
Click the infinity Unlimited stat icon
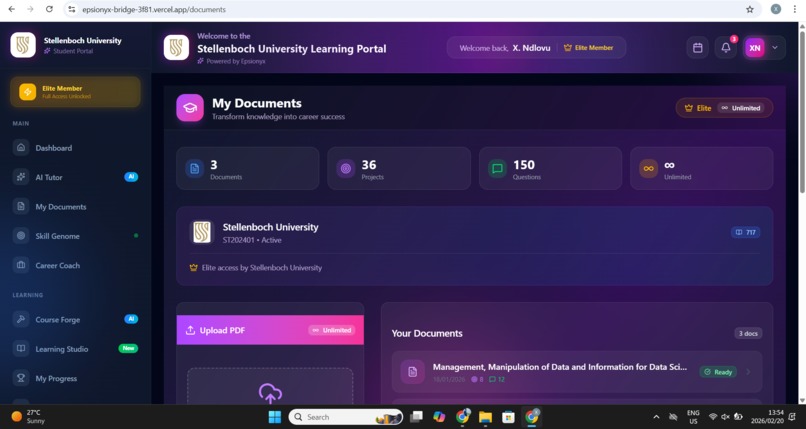coord(649,169)
